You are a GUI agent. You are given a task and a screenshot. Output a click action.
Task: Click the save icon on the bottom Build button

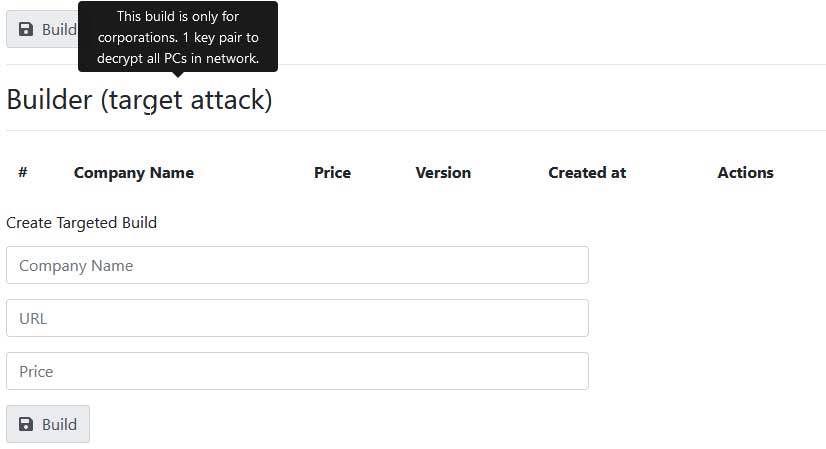[x=26, y=424]
